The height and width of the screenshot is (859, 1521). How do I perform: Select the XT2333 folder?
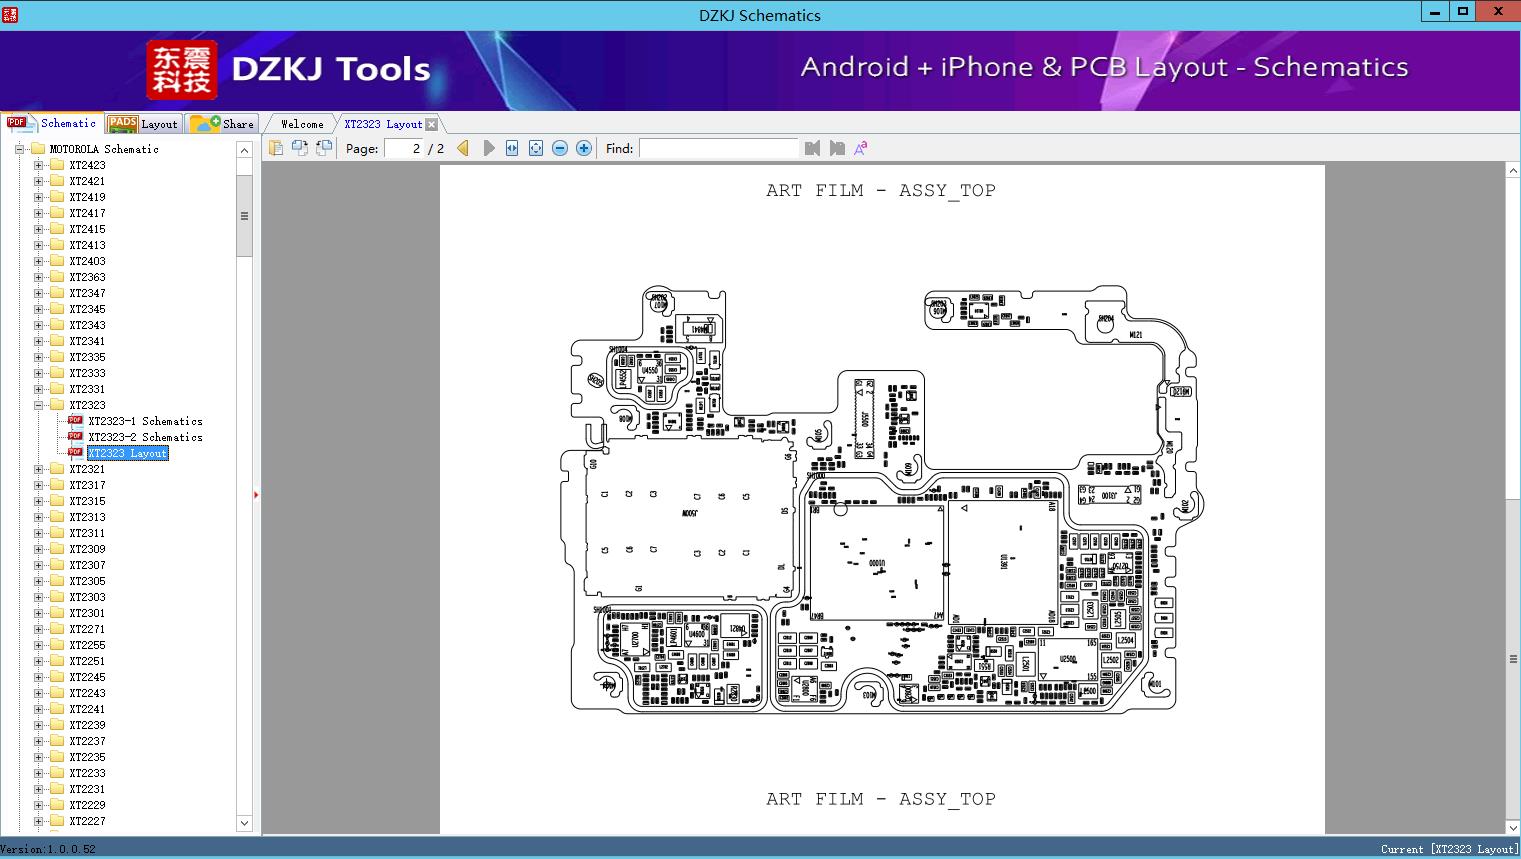[x=87, y=373]
